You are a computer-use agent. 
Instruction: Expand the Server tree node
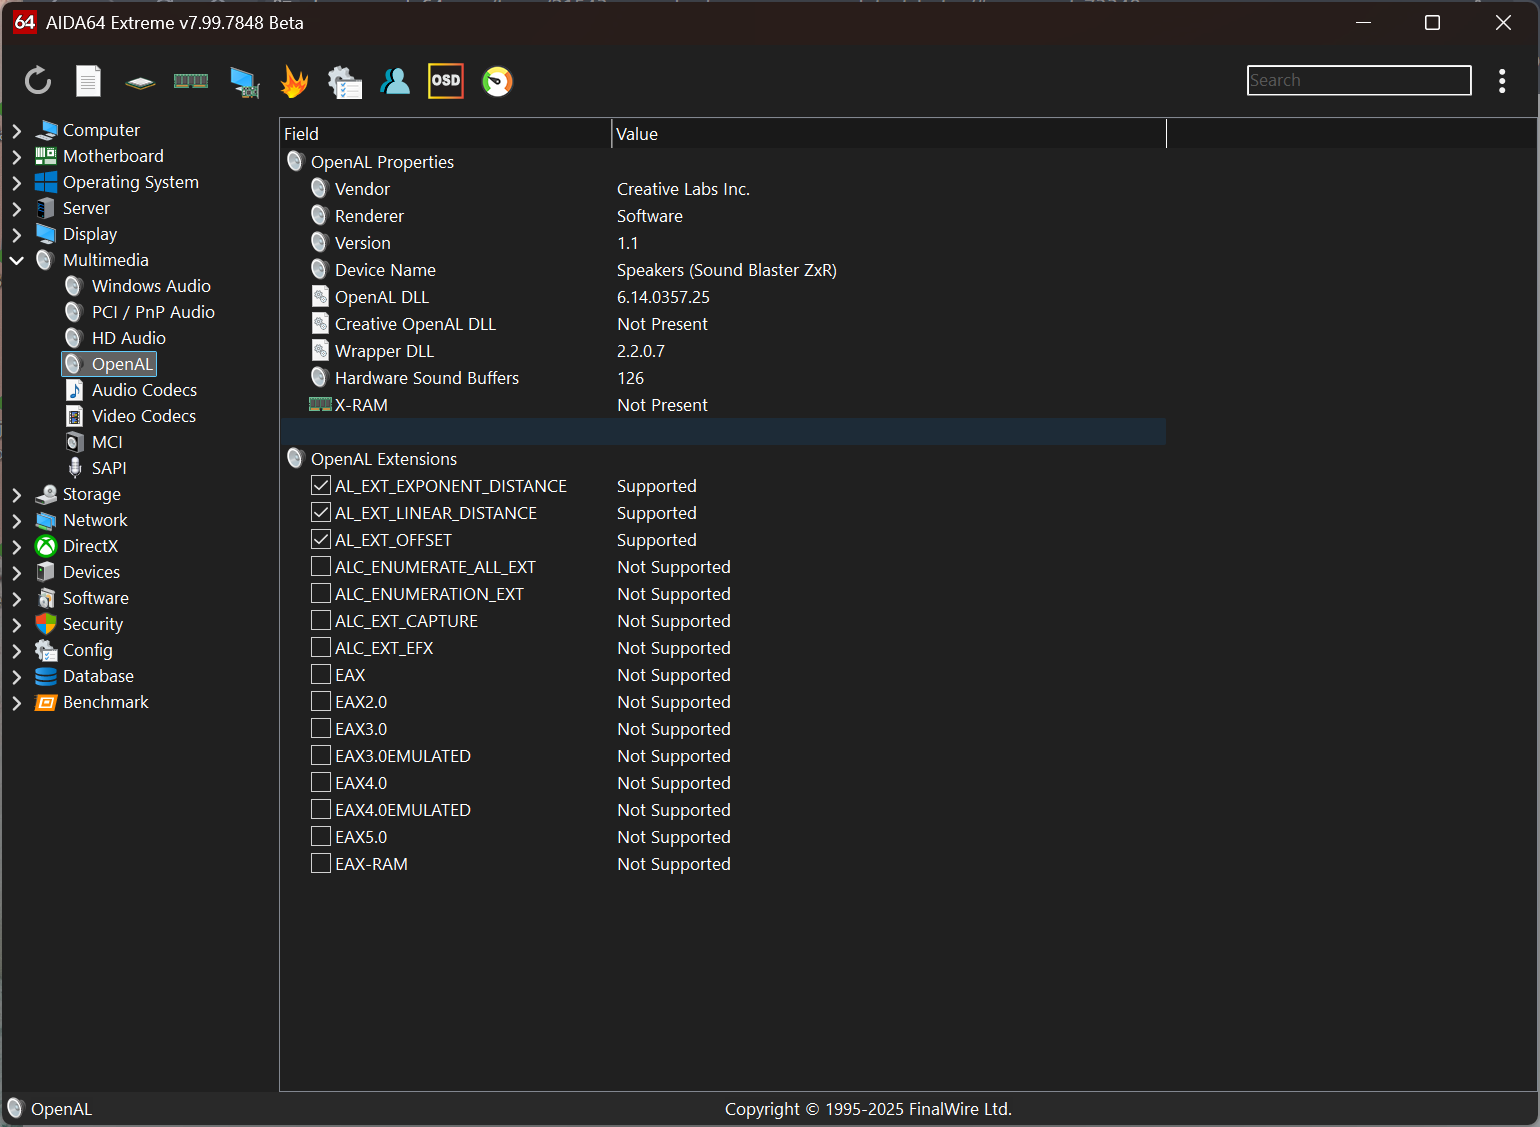coord(16,208)
